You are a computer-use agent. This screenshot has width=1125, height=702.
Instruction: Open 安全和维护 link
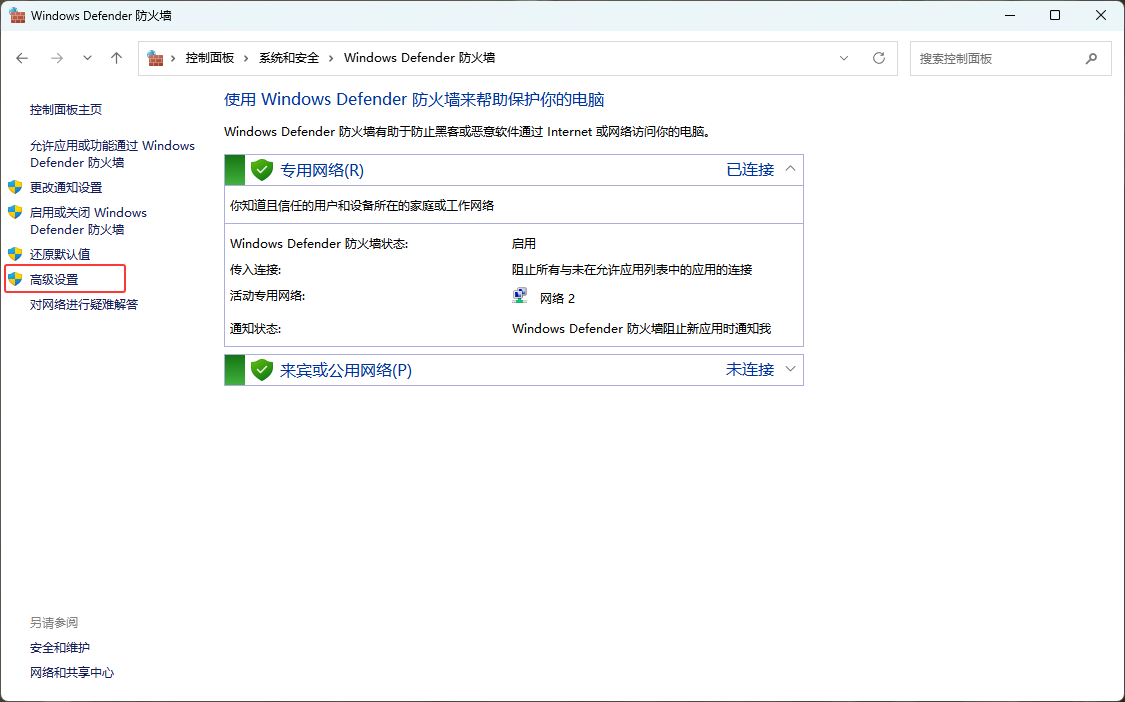[x=60, y=647]
